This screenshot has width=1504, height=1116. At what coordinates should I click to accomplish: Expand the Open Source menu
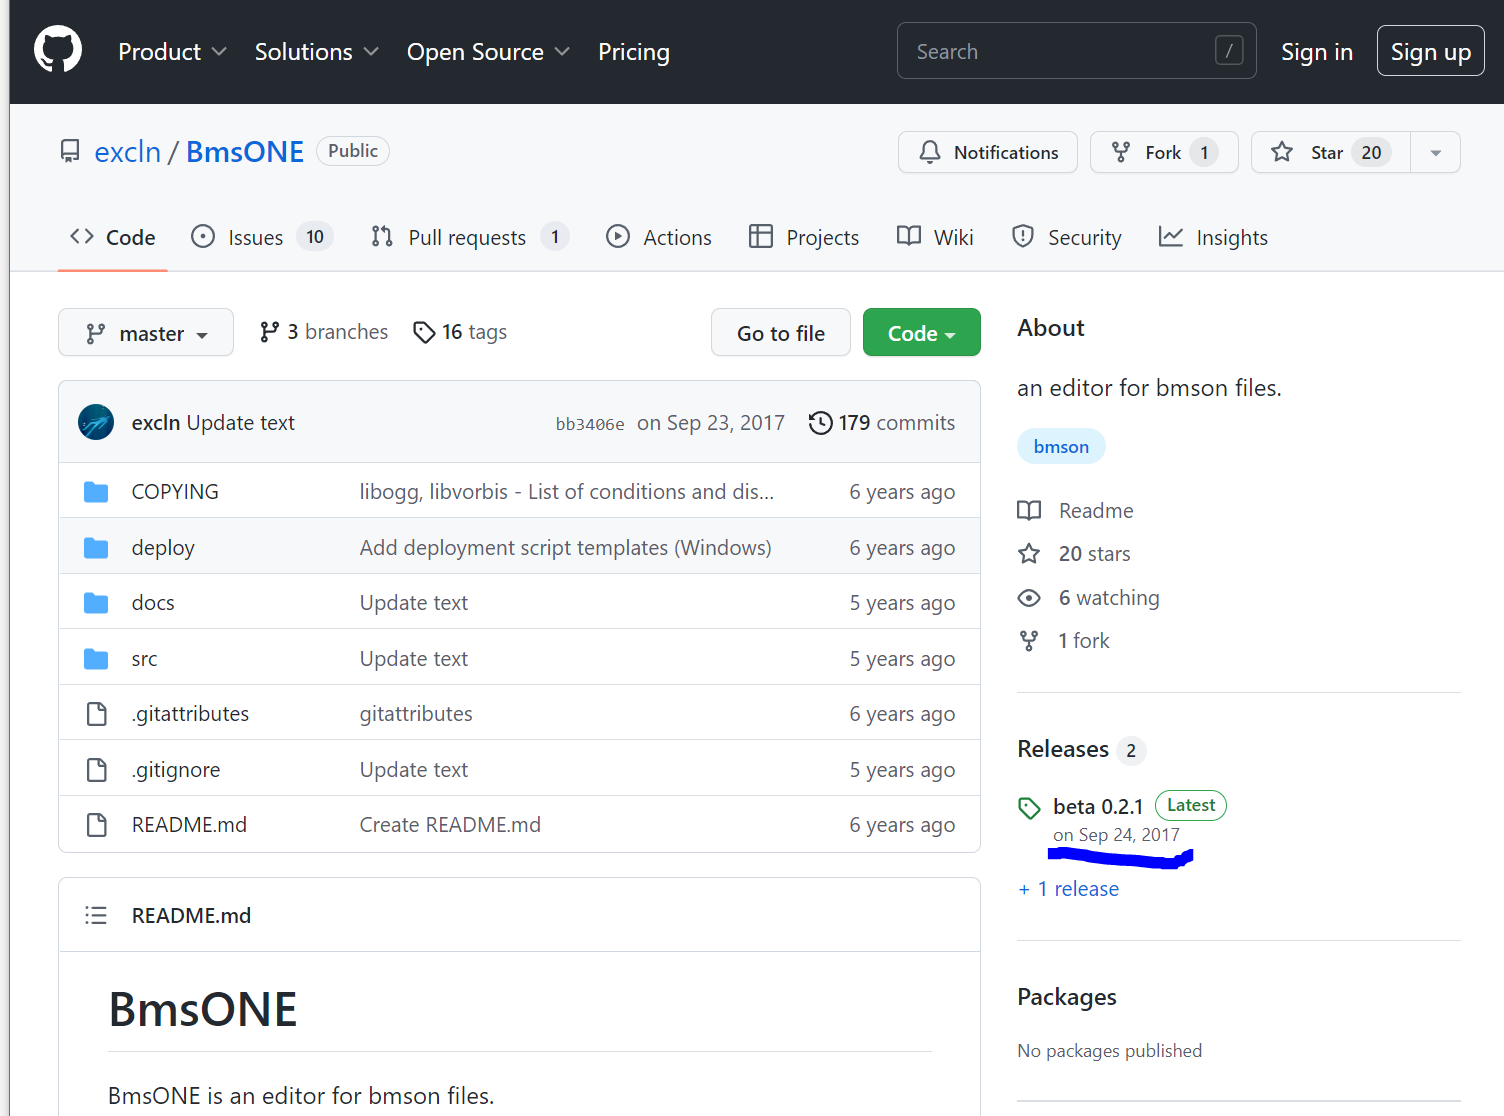(x=488, y=52)
